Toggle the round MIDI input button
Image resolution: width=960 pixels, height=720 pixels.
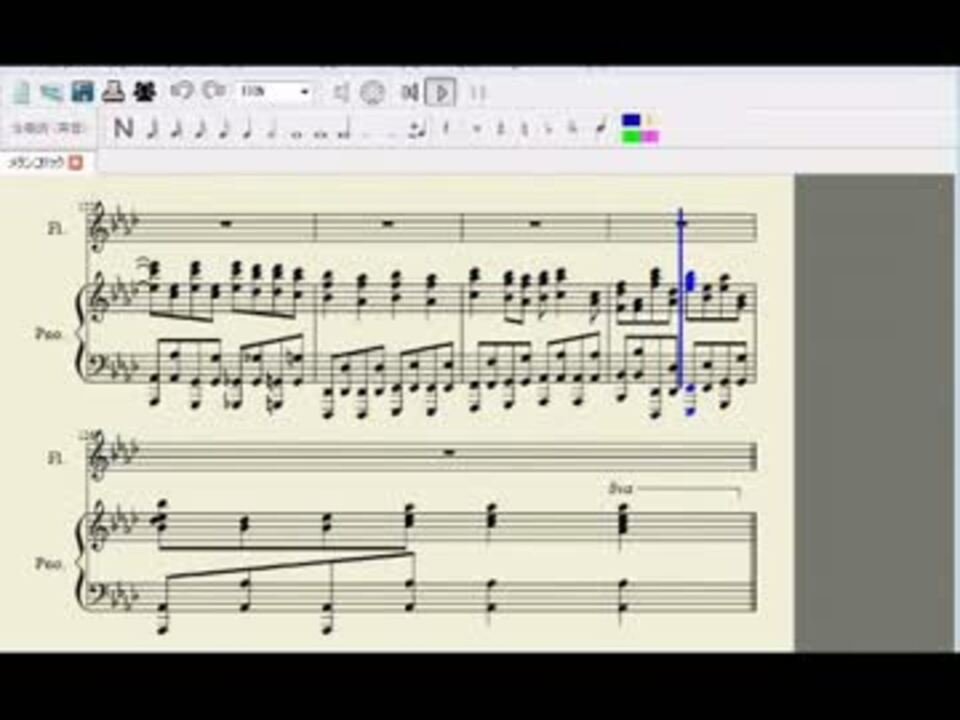372,93
